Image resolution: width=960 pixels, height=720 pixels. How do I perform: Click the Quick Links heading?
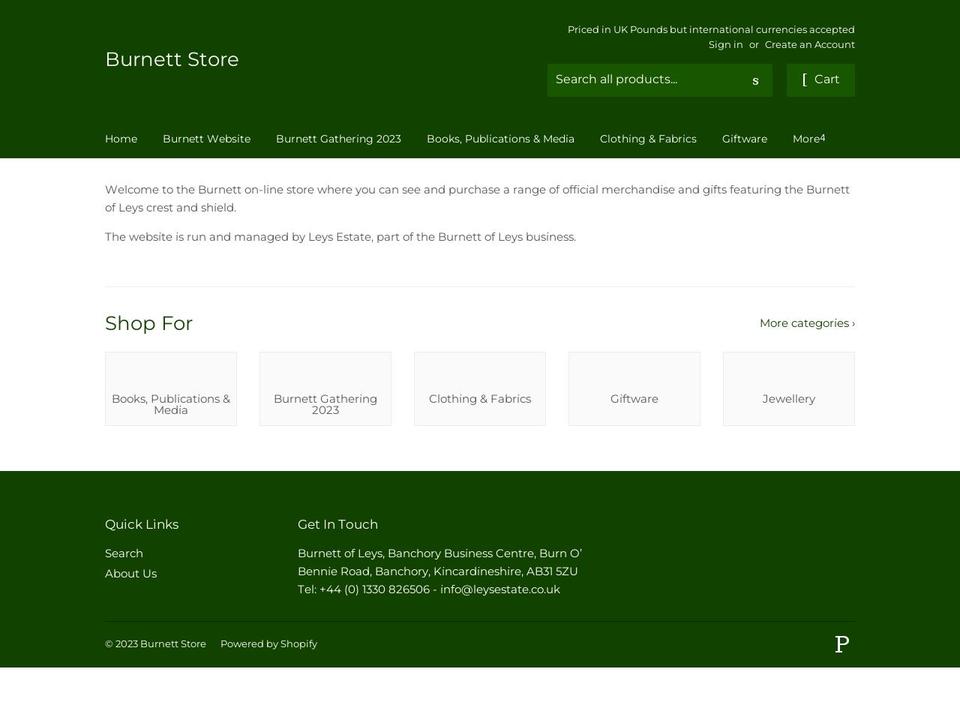(141, 525)
